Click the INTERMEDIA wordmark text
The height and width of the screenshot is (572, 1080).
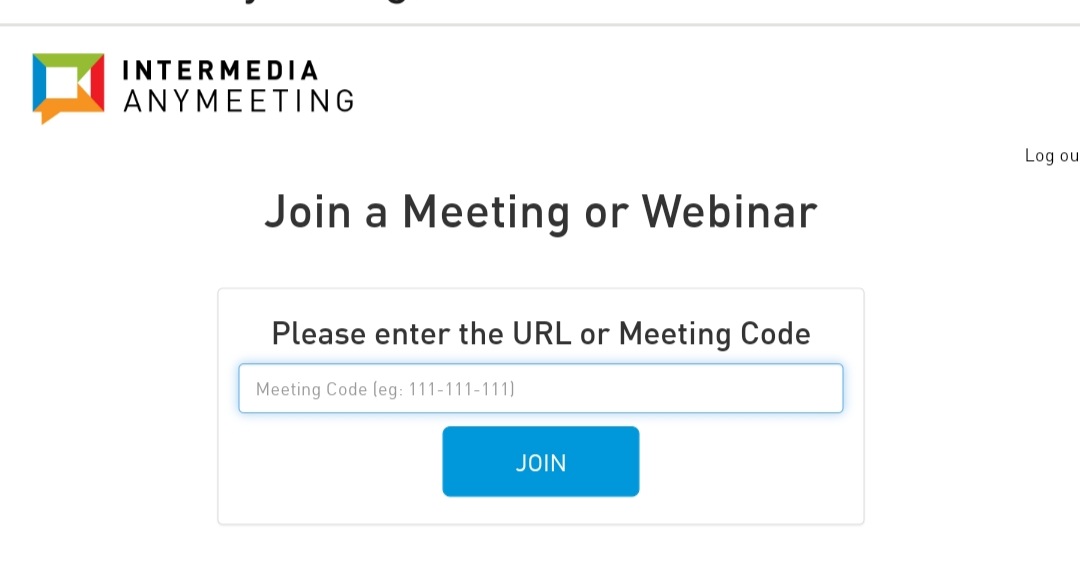[220, 71]
